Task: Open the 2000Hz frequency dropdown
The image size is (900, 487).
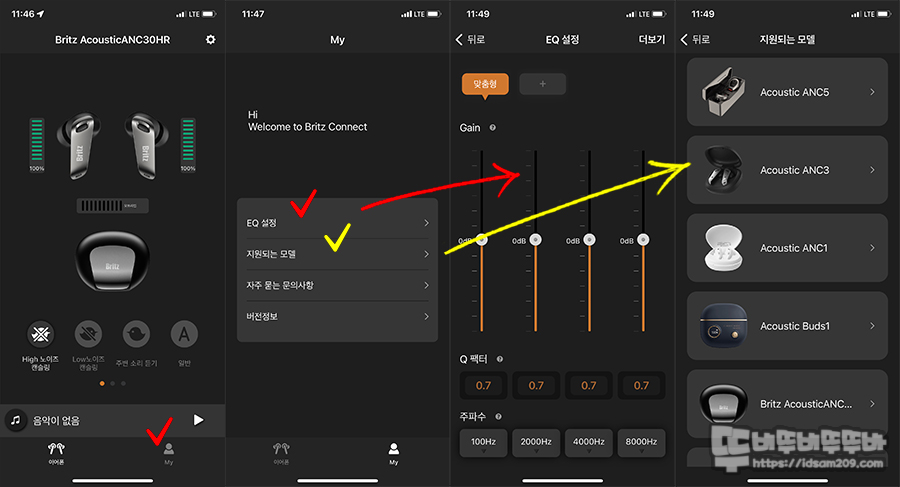Action: coord(536,443)
